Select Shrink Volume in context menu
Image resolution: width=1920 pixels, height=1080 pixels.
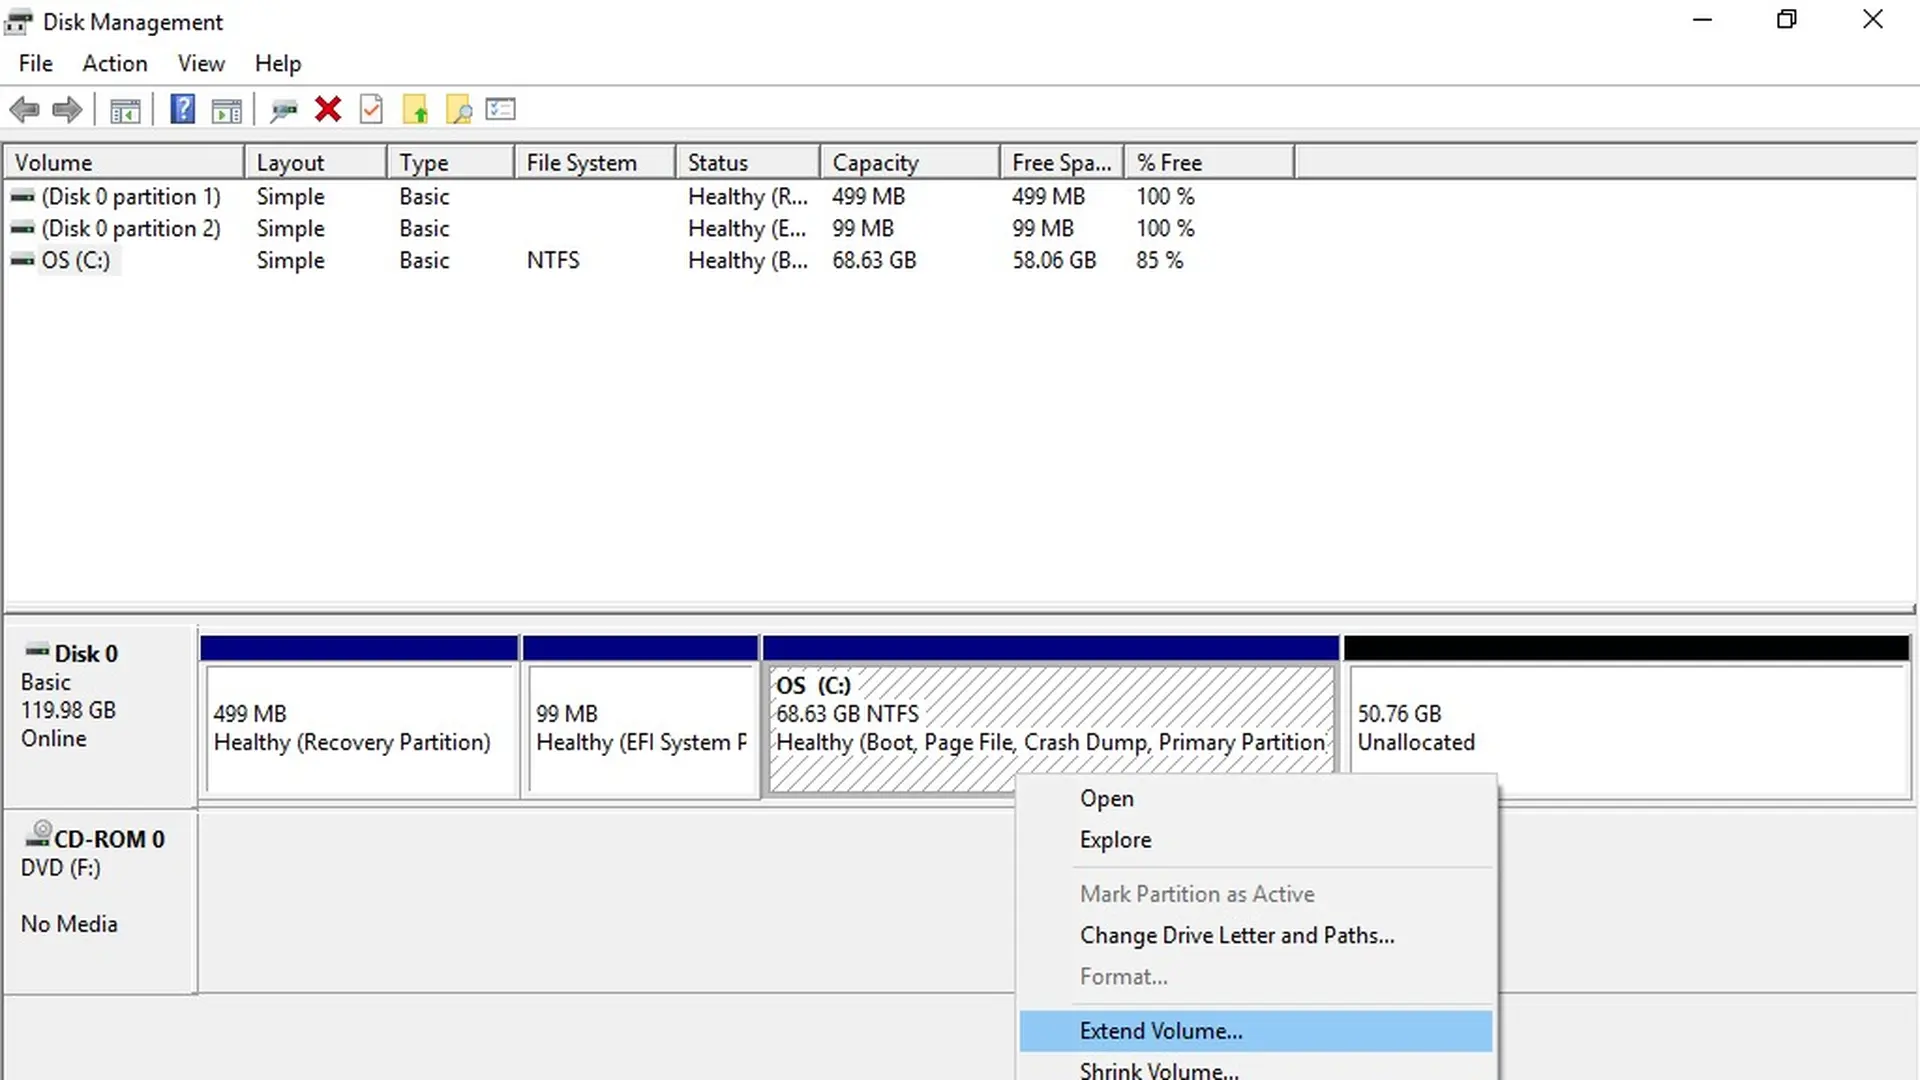1256,1067
